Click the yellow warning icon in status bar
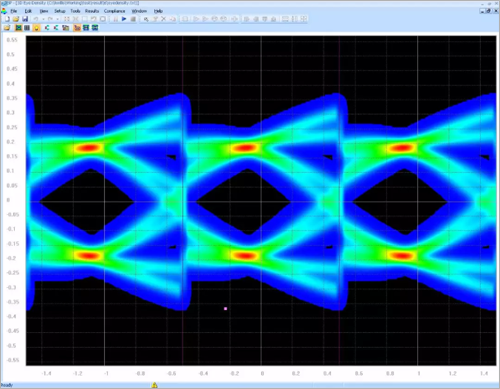This screenshot has width=500, height=389. click(154, 385)
